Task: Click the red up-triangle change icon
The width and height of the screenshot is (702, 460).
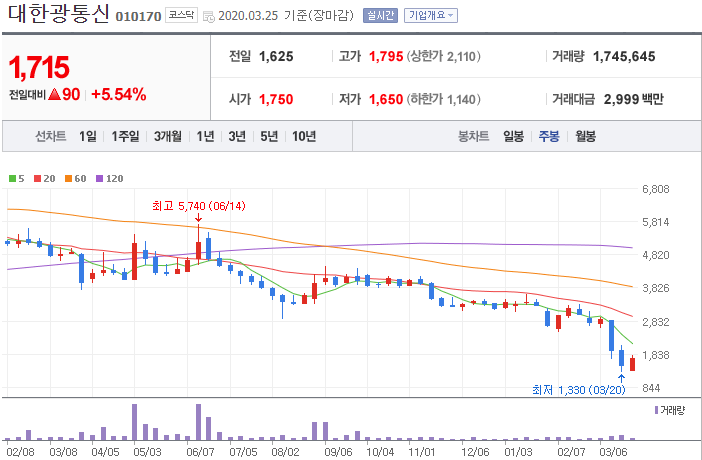Action: tap(54, 95)
